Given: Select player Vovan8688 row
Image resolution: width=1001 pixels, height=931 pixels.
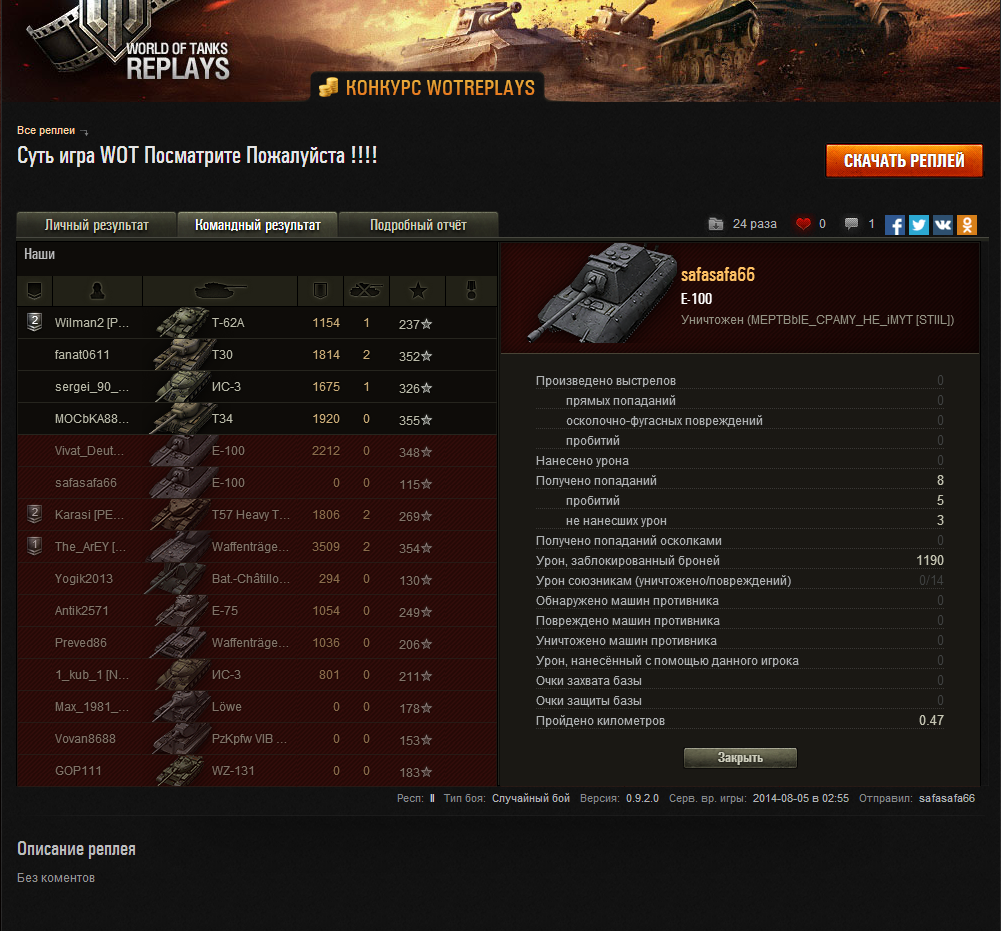Looking at the screenshot, I should click(257, 738).
